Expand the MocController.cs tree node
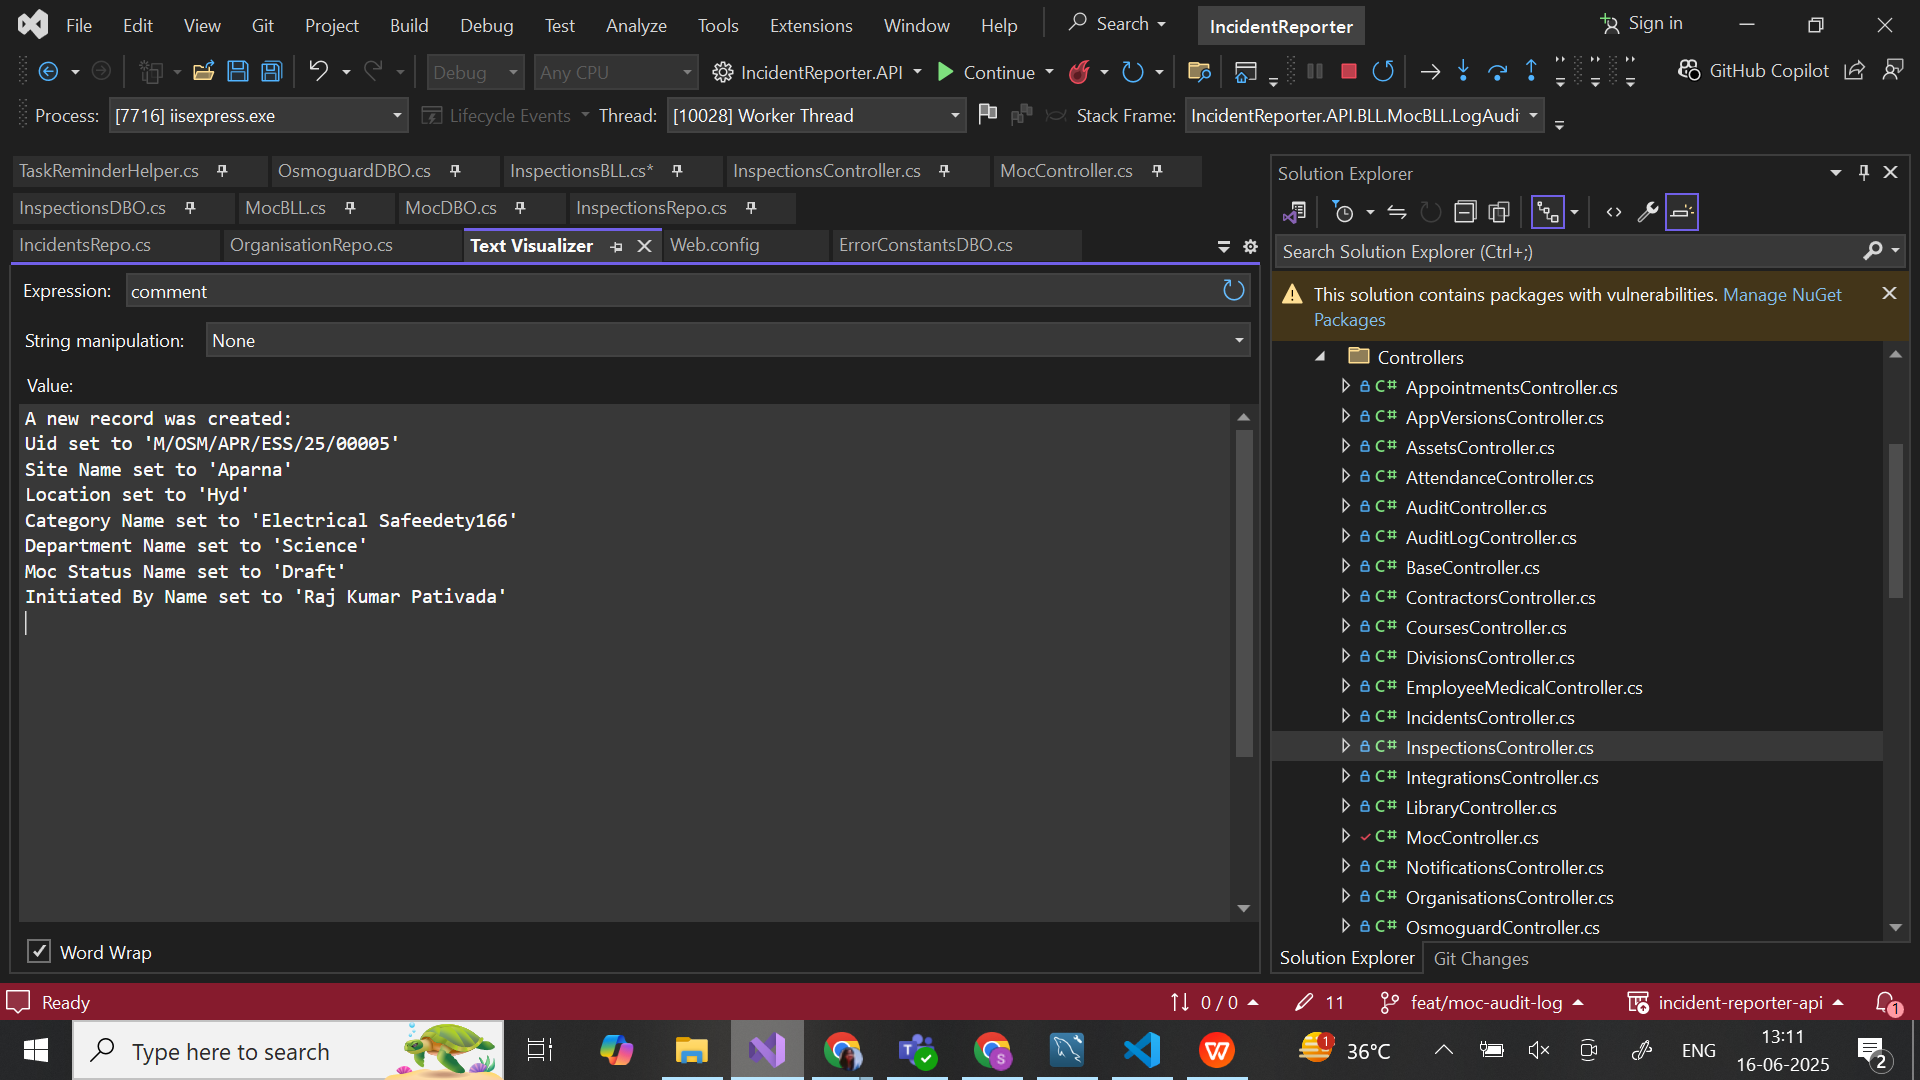Screen dimensions: 1920x1080 click(x=1345, y=837)
